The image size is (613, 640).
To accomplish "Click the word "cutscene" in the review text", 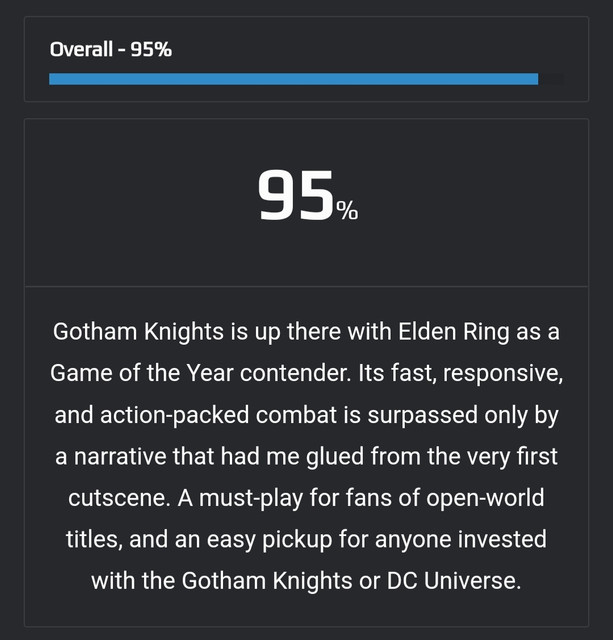I will tap(116, 498).
